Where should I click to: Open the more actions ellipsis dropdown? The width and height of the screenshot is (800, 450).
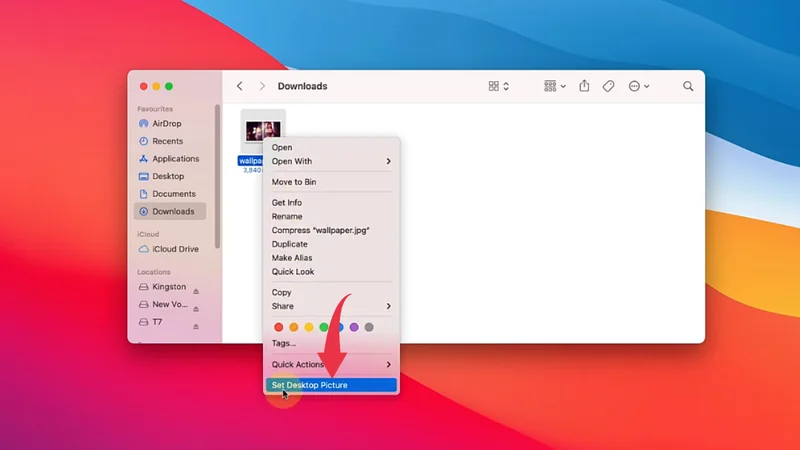point(638,87)
